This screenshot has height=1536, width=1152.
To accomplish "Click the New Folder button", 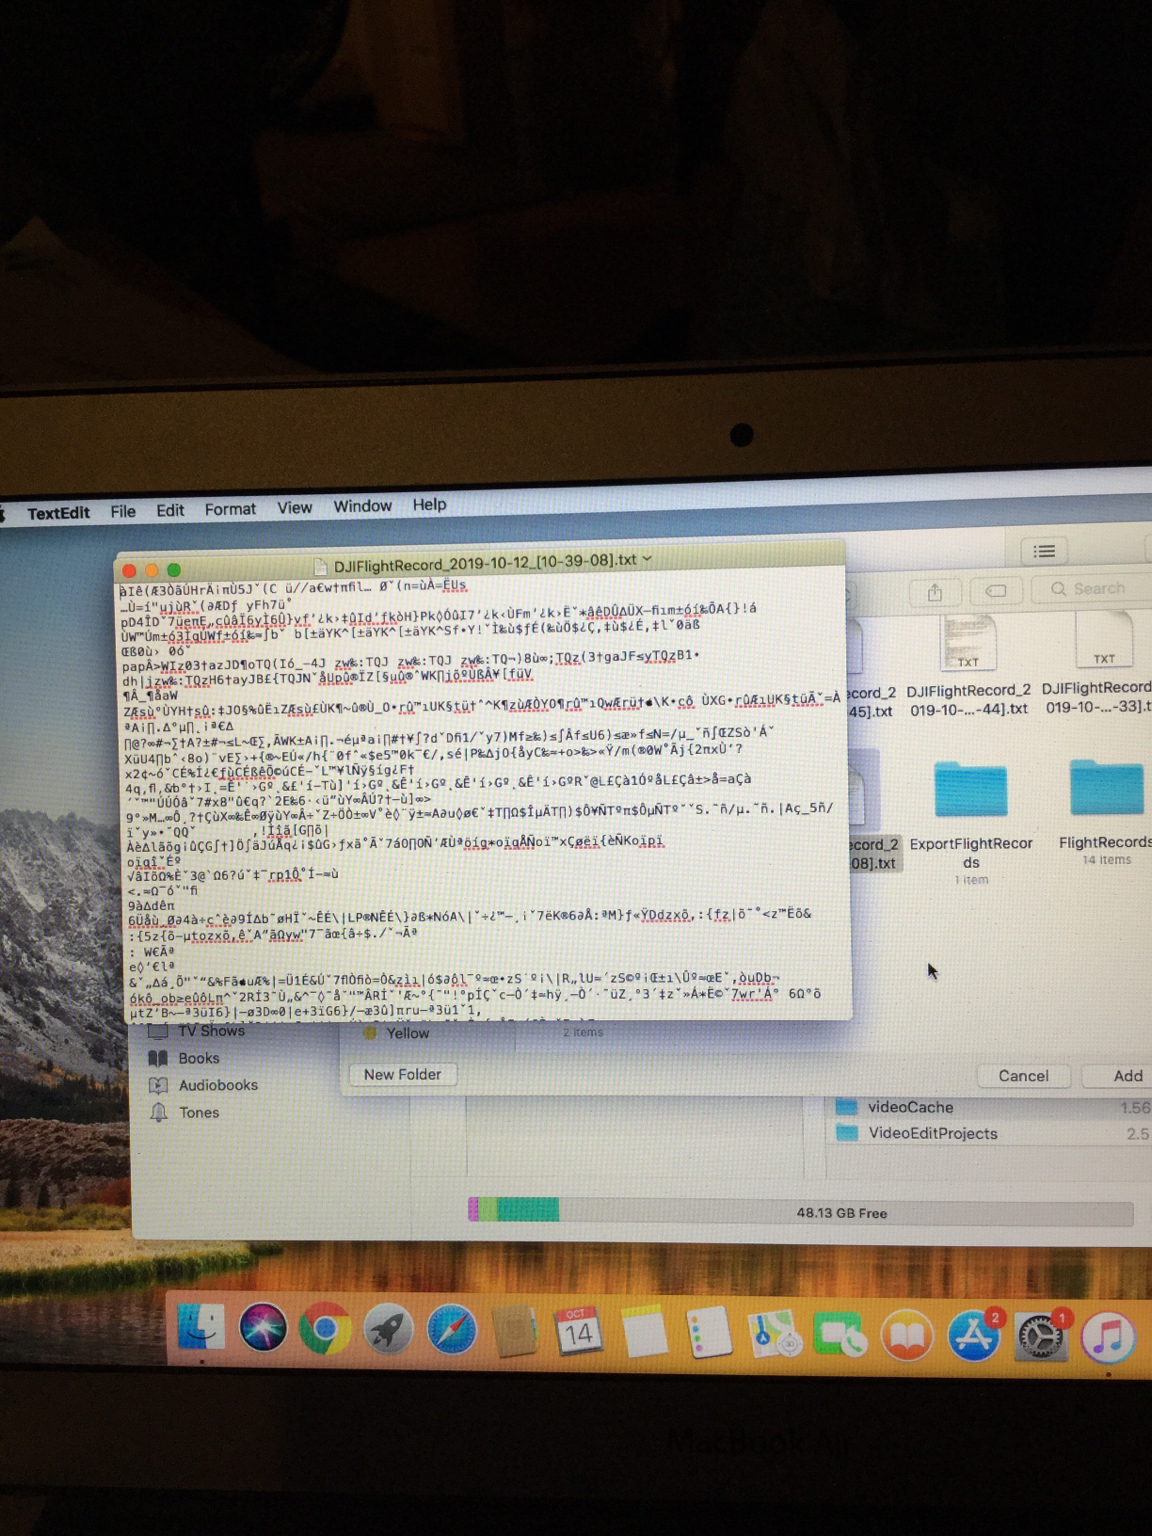I will [x=402, y=1074].
